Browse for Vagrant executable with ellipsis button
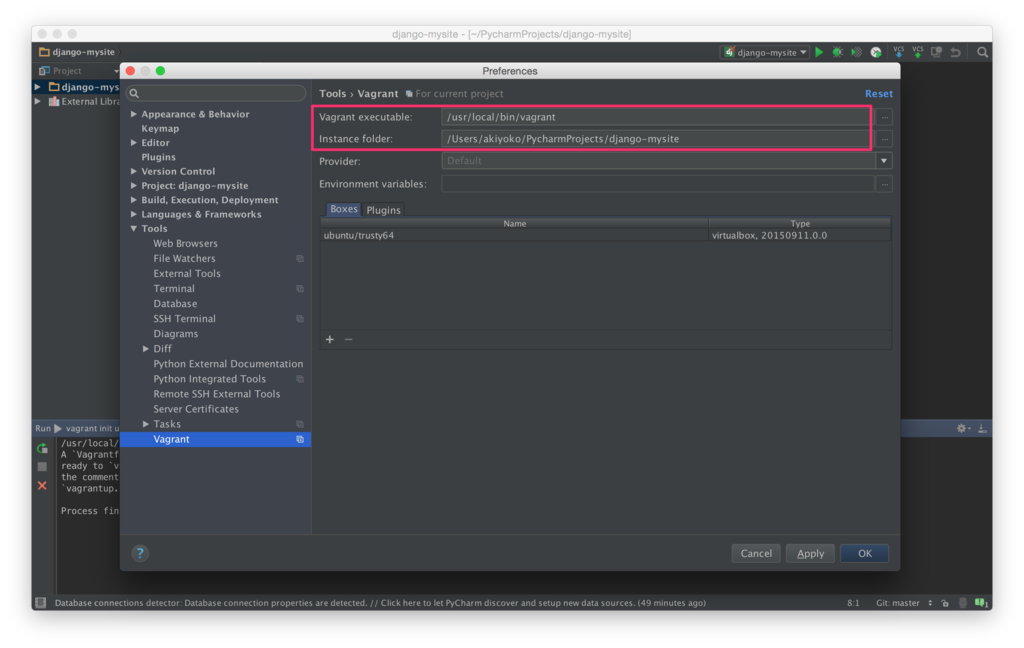The image size is (1024, 648). (x=884, y=117)
